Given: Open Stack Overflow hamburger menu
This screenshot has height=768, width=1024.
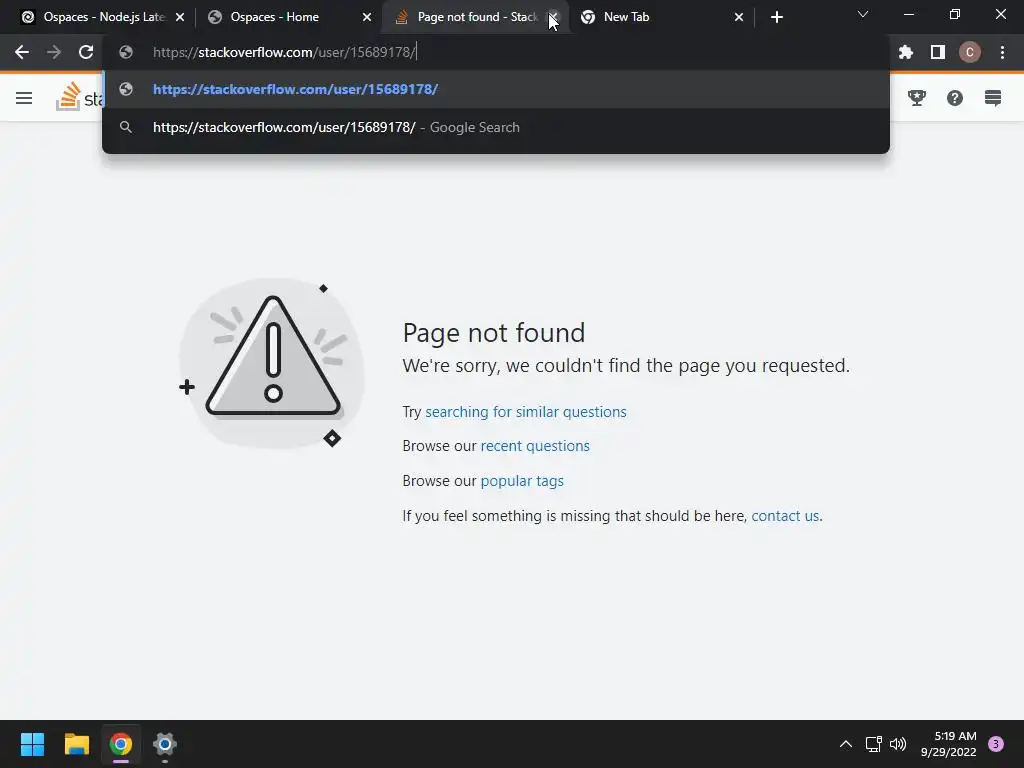Looking at the screenshot, I should coord(24,98).
